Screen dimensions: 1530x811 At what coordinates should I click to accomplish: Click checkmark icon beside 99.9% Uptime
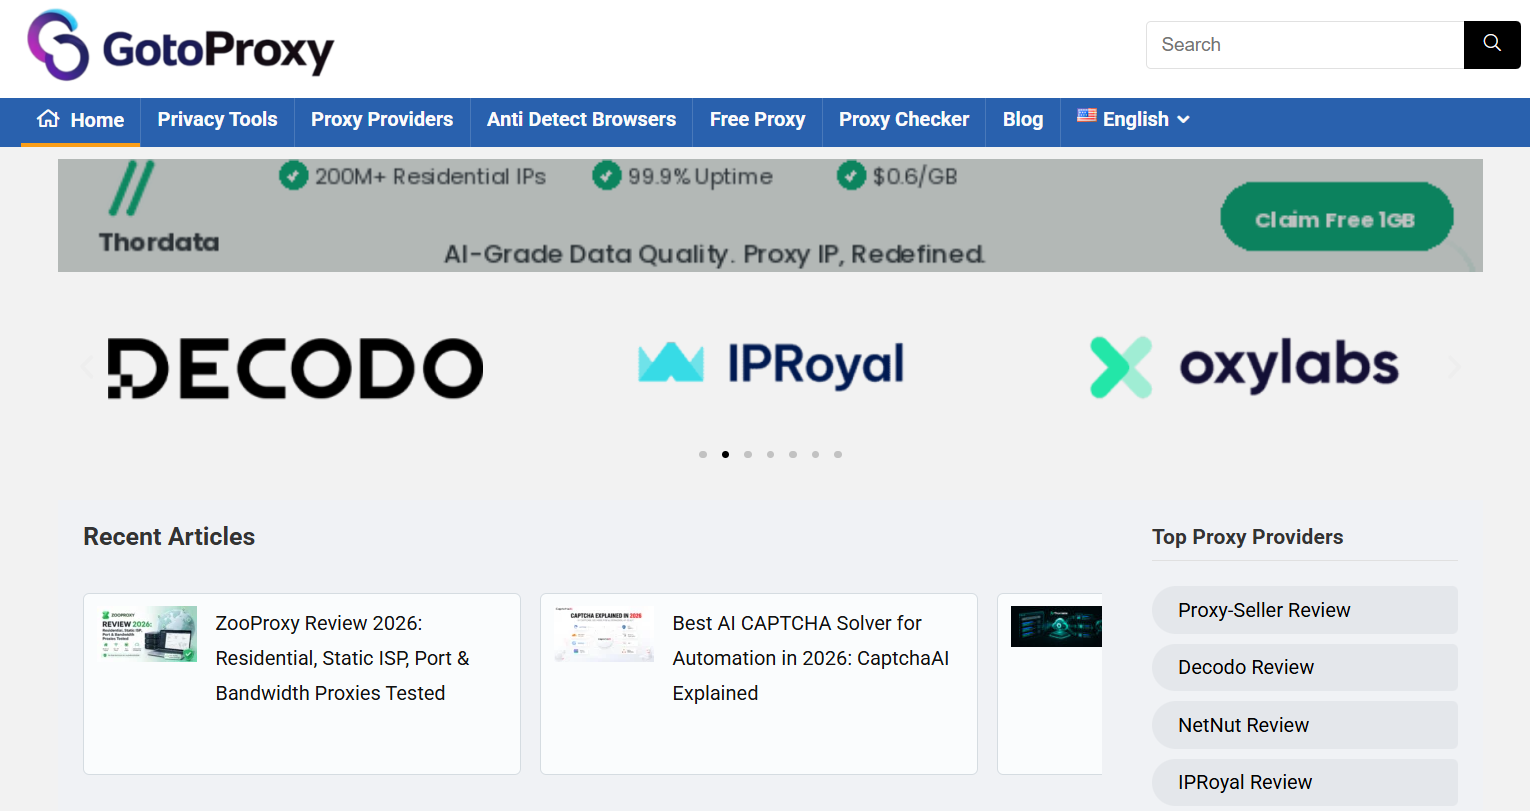click(606, 176)
